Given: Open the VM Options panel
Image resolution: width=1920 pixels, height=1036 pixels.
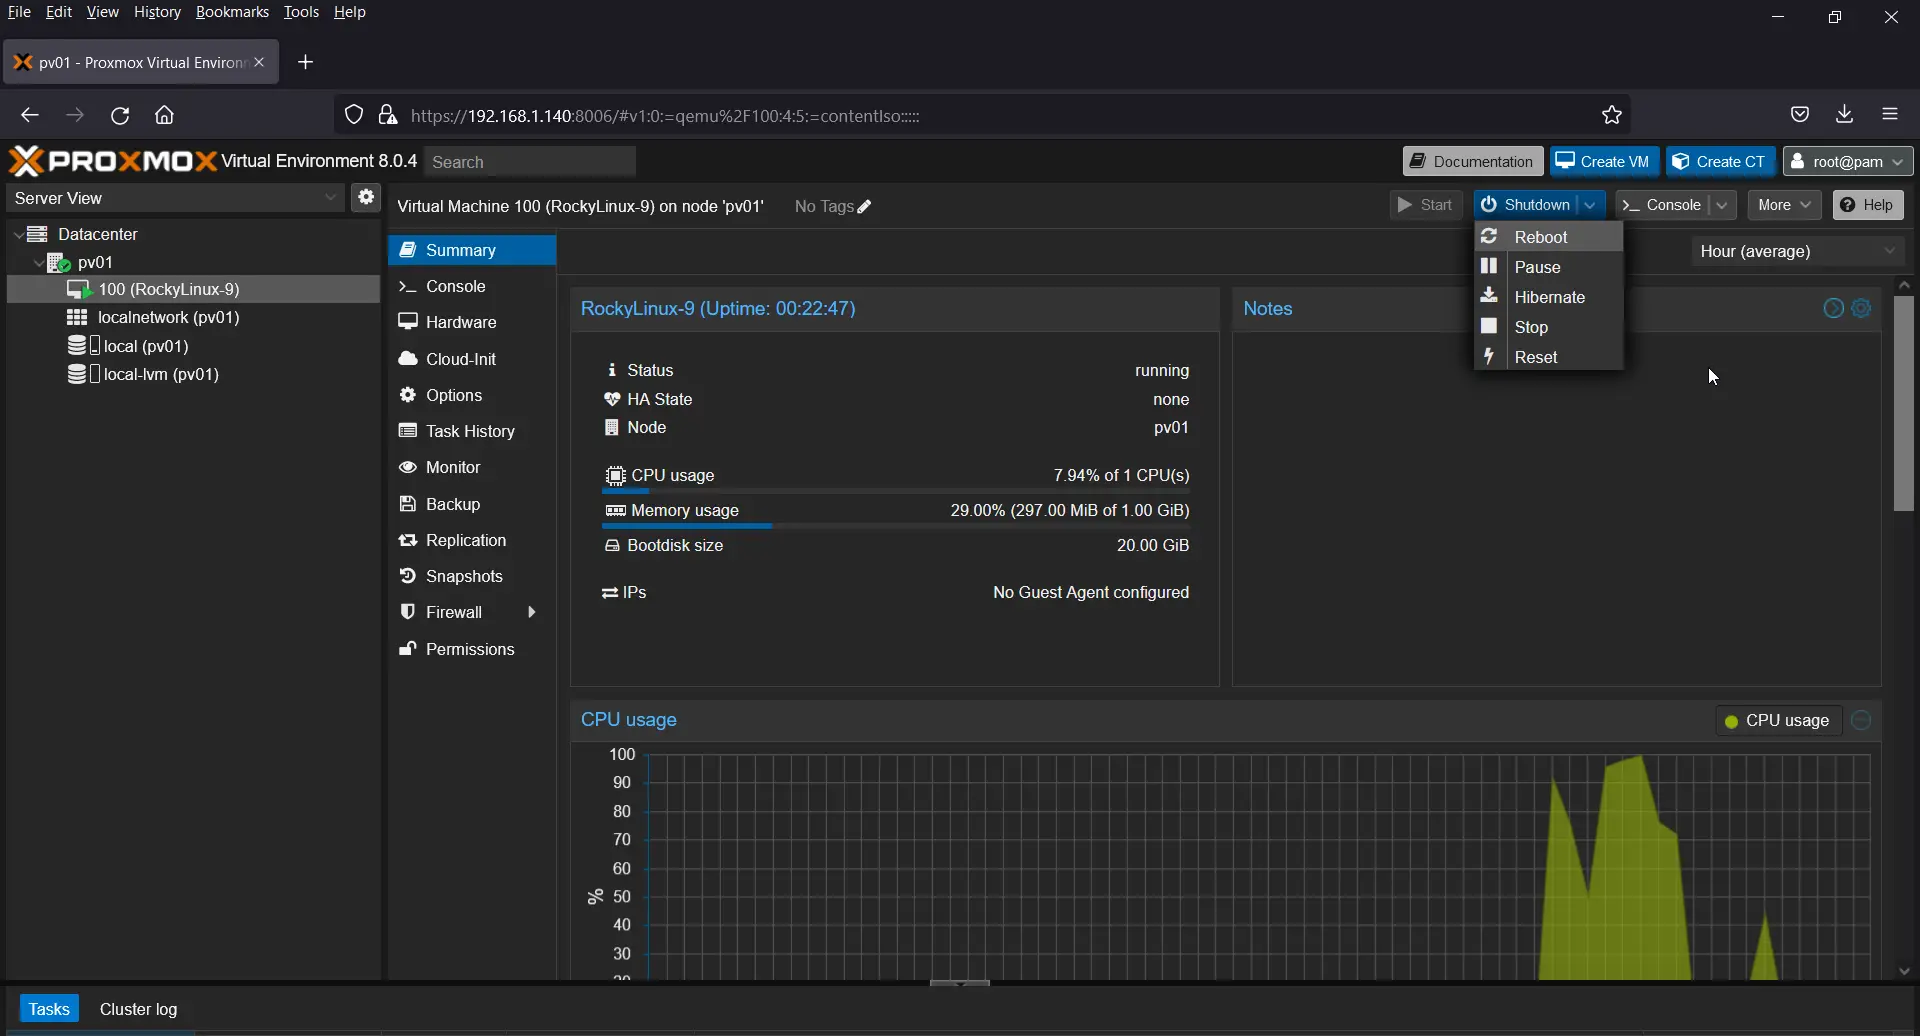Looking at the screenshot, I should pos(471,396).
